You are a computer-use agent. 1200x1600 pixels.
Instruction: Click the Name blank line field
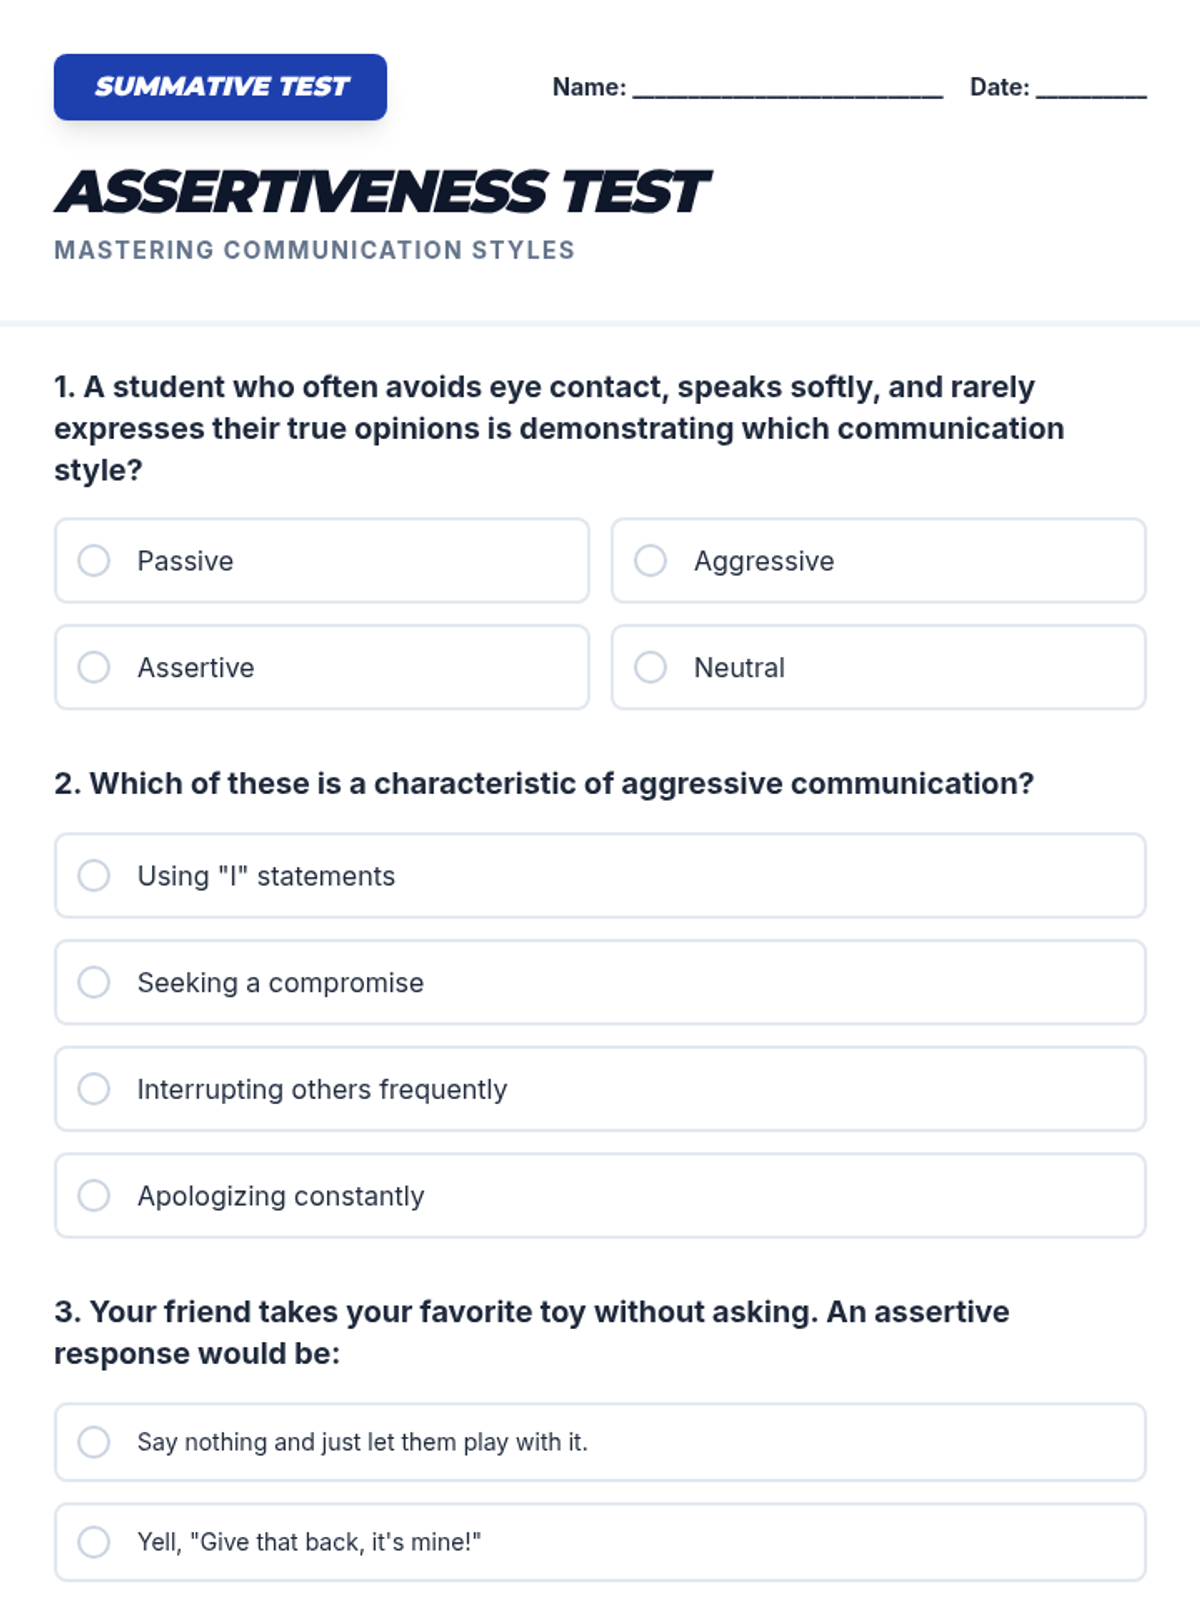point(788,88)
